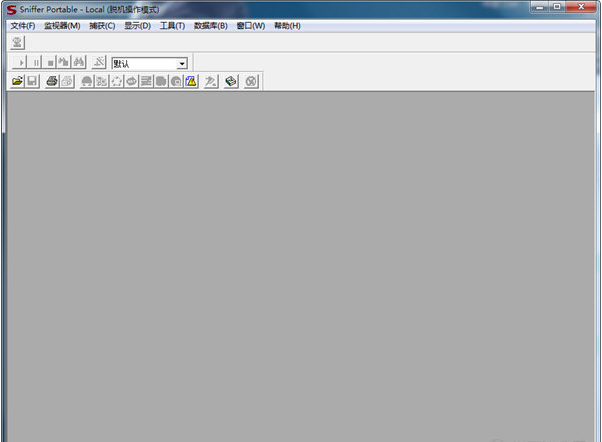Open the Host Table icon
Viewport: 602px width, 442px height.
(102, 81)
